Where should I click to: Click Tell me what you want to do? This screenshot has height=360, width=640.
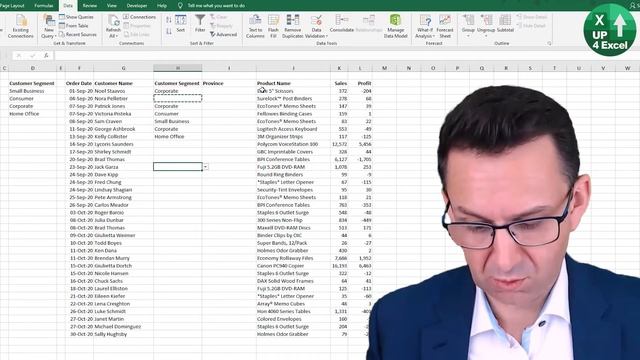(x=216, y=6)
